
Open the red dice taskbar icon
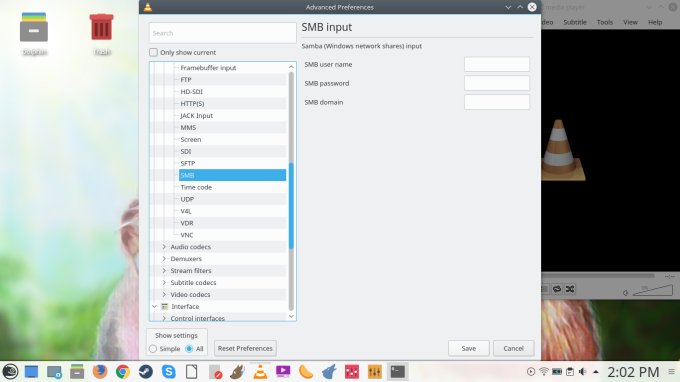click(x=352, y=372)
